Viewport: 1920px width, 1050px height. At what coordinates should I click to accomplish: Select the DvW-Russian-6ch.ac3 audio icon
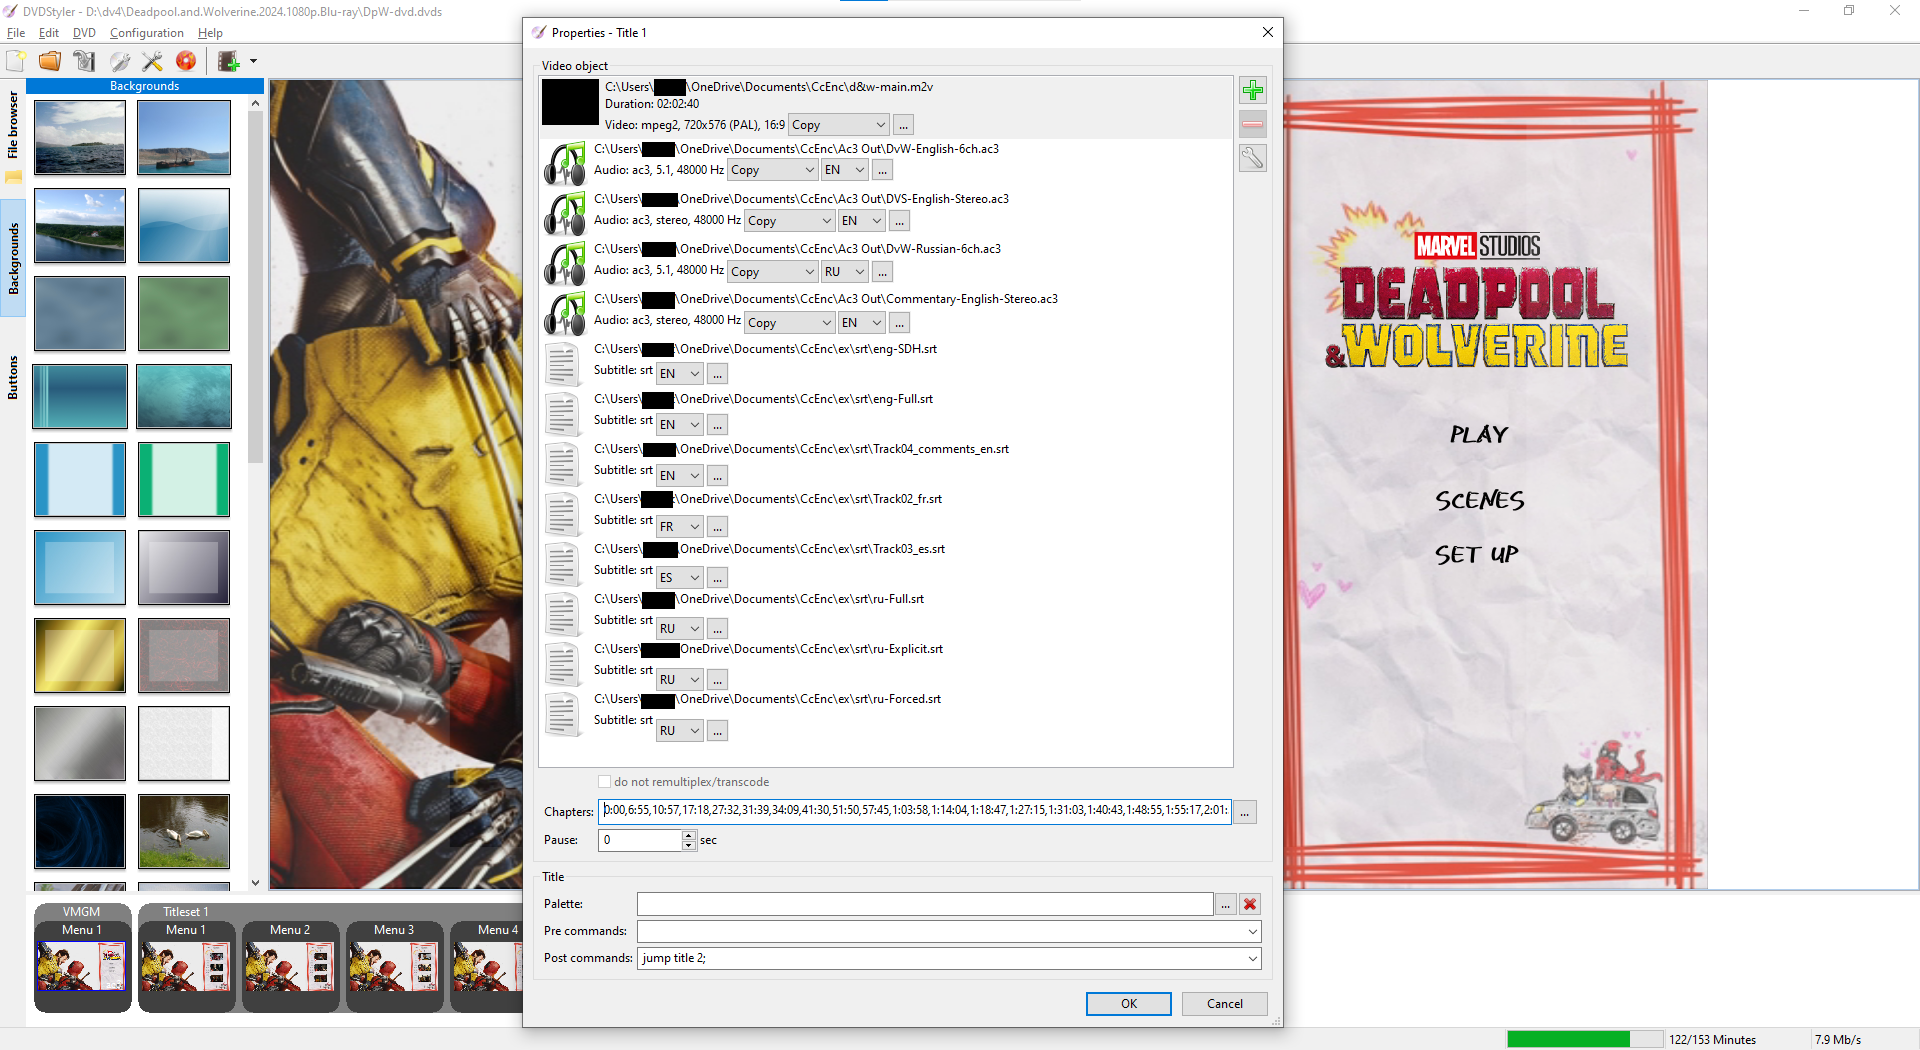565,263
